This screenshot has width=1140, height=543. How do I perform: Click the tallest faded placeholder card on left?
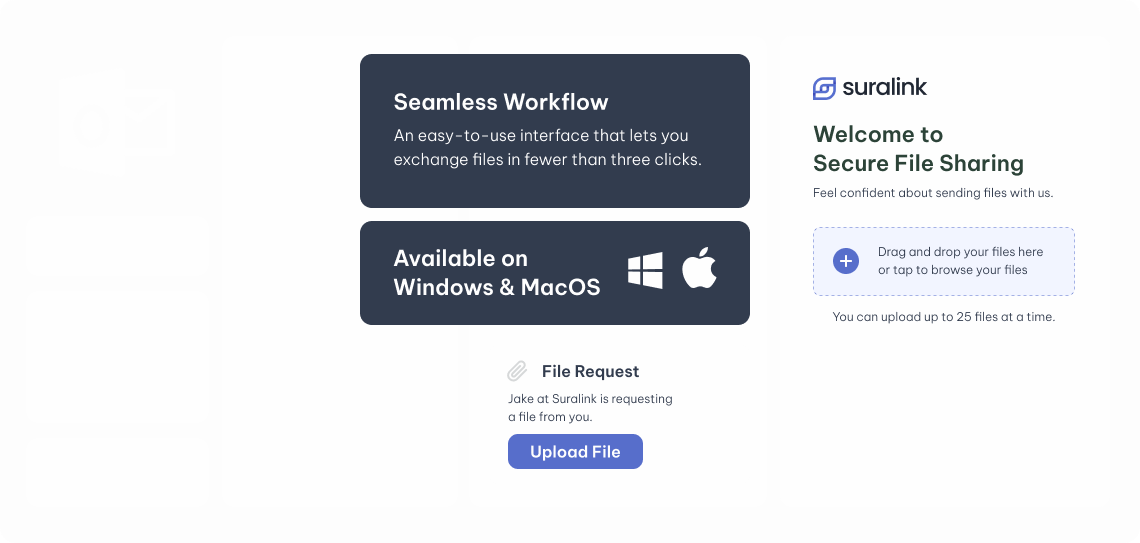[117, 357]
